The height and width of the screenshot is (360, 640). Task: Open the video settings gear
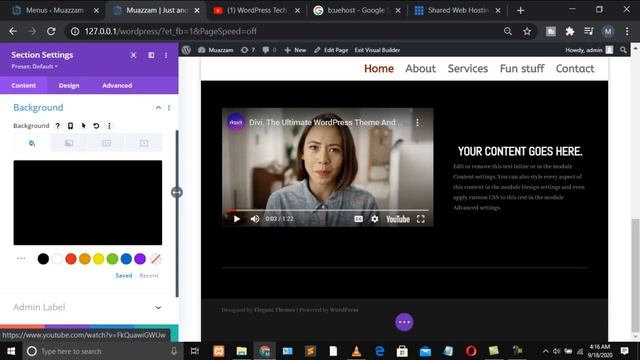pyautogui.click(x=374, y=219)
